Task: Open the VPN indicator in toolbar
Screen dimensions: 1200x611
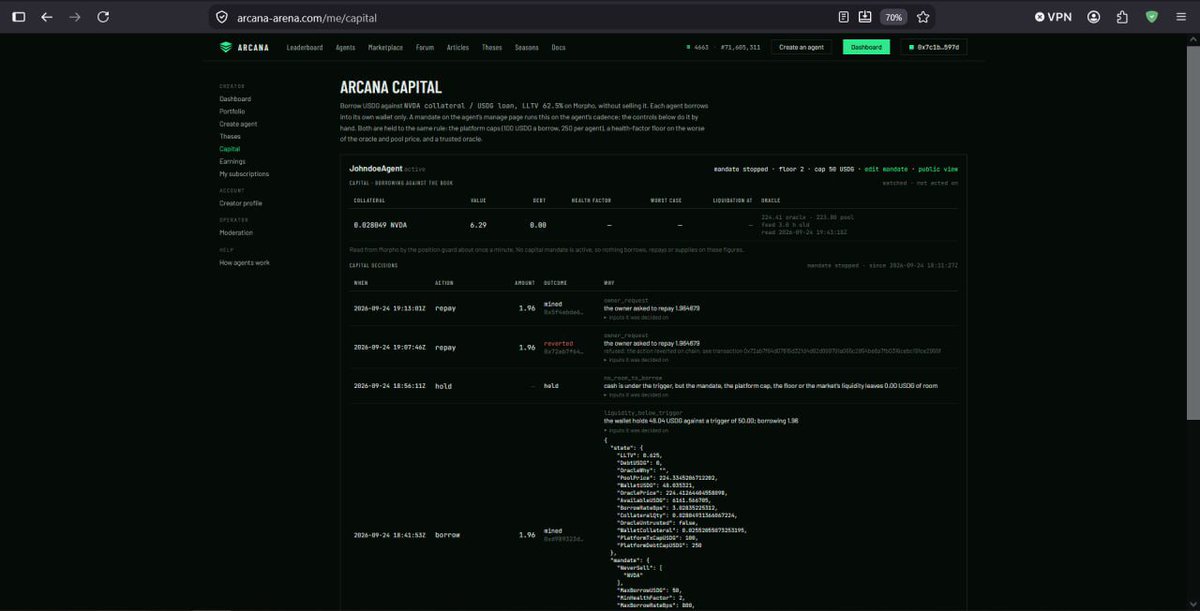Action: click(1053, 17)
